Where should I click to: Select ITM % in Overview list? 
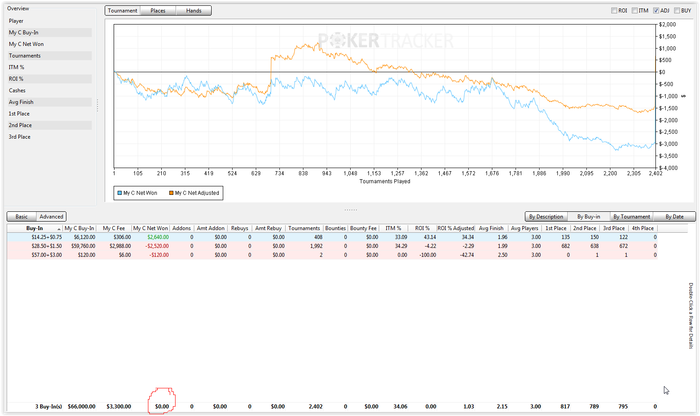pyautogui.click(x=50, y=67)
